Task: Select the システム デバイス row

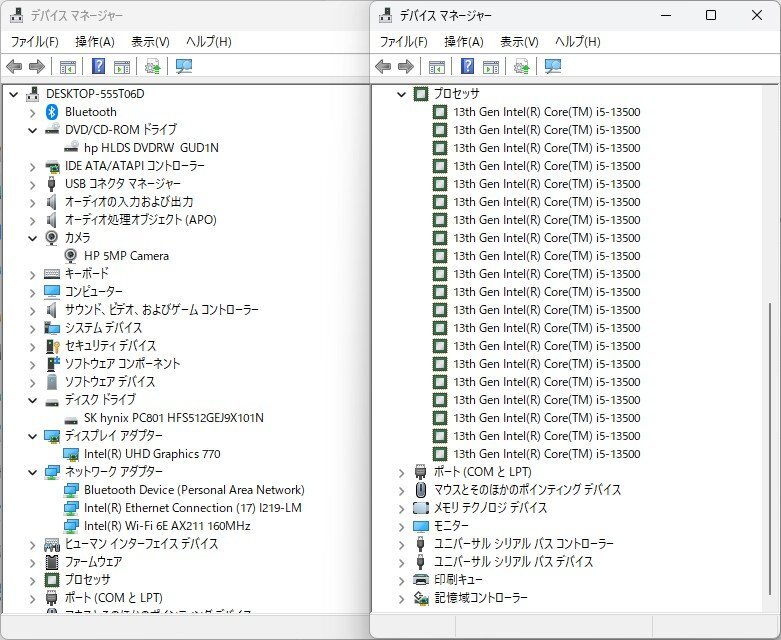Action: [103, 328]
